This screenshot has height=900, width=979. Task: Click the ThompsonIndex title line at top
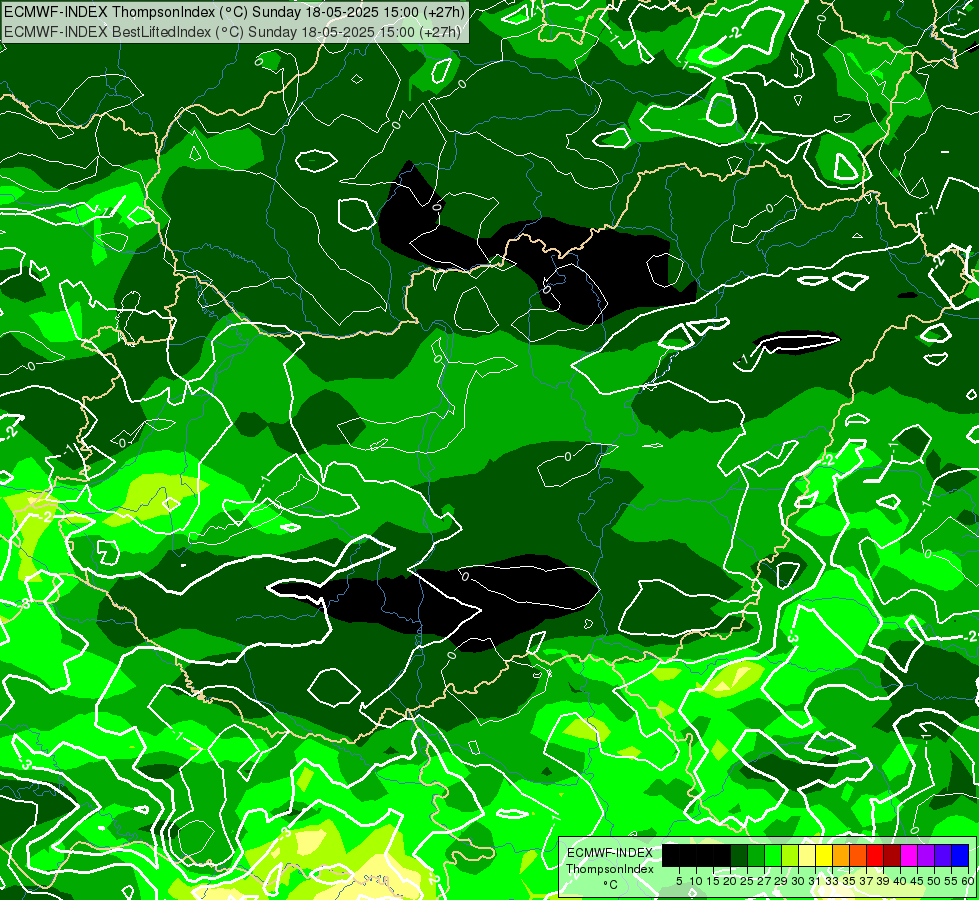(235, 11)
